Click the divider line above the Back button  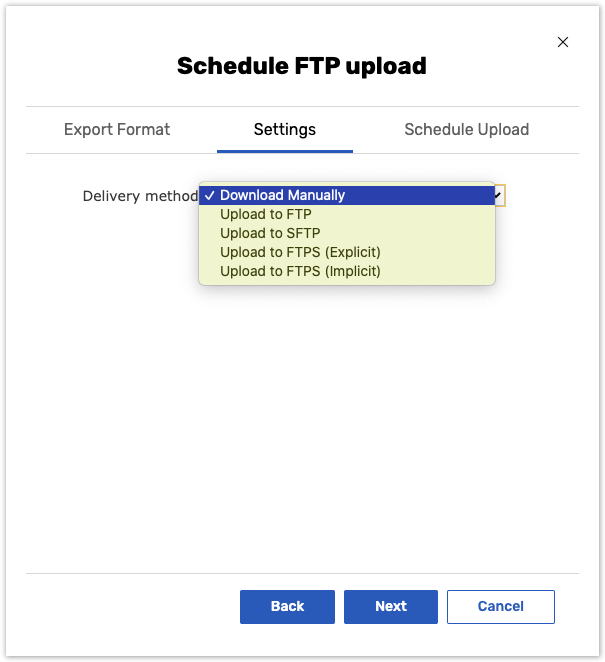pyautogui.click(x=302, y=573)
